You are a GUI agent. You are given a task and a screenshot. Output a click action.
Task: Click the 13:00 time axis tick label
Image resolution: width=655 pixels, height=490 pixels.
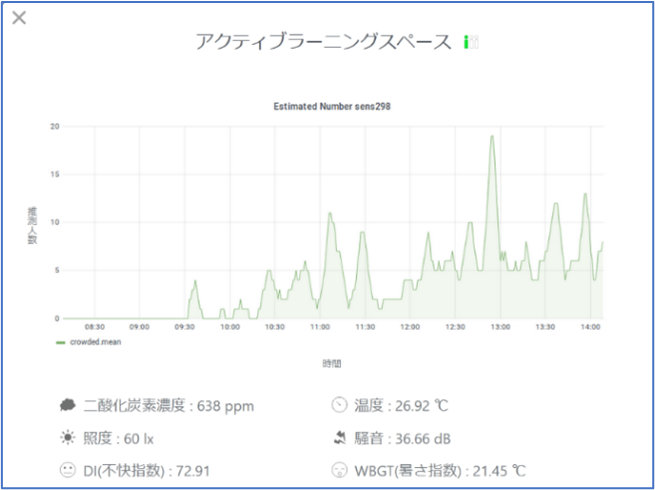[500, 327]
